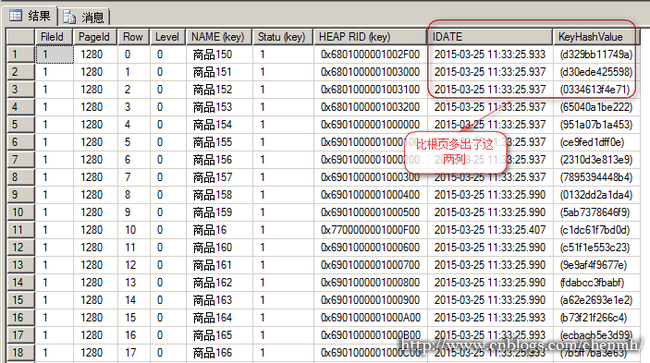Click the cell 商品160
Image resolution: width=650 pixels, height=363 pixels.
[219, 247]
